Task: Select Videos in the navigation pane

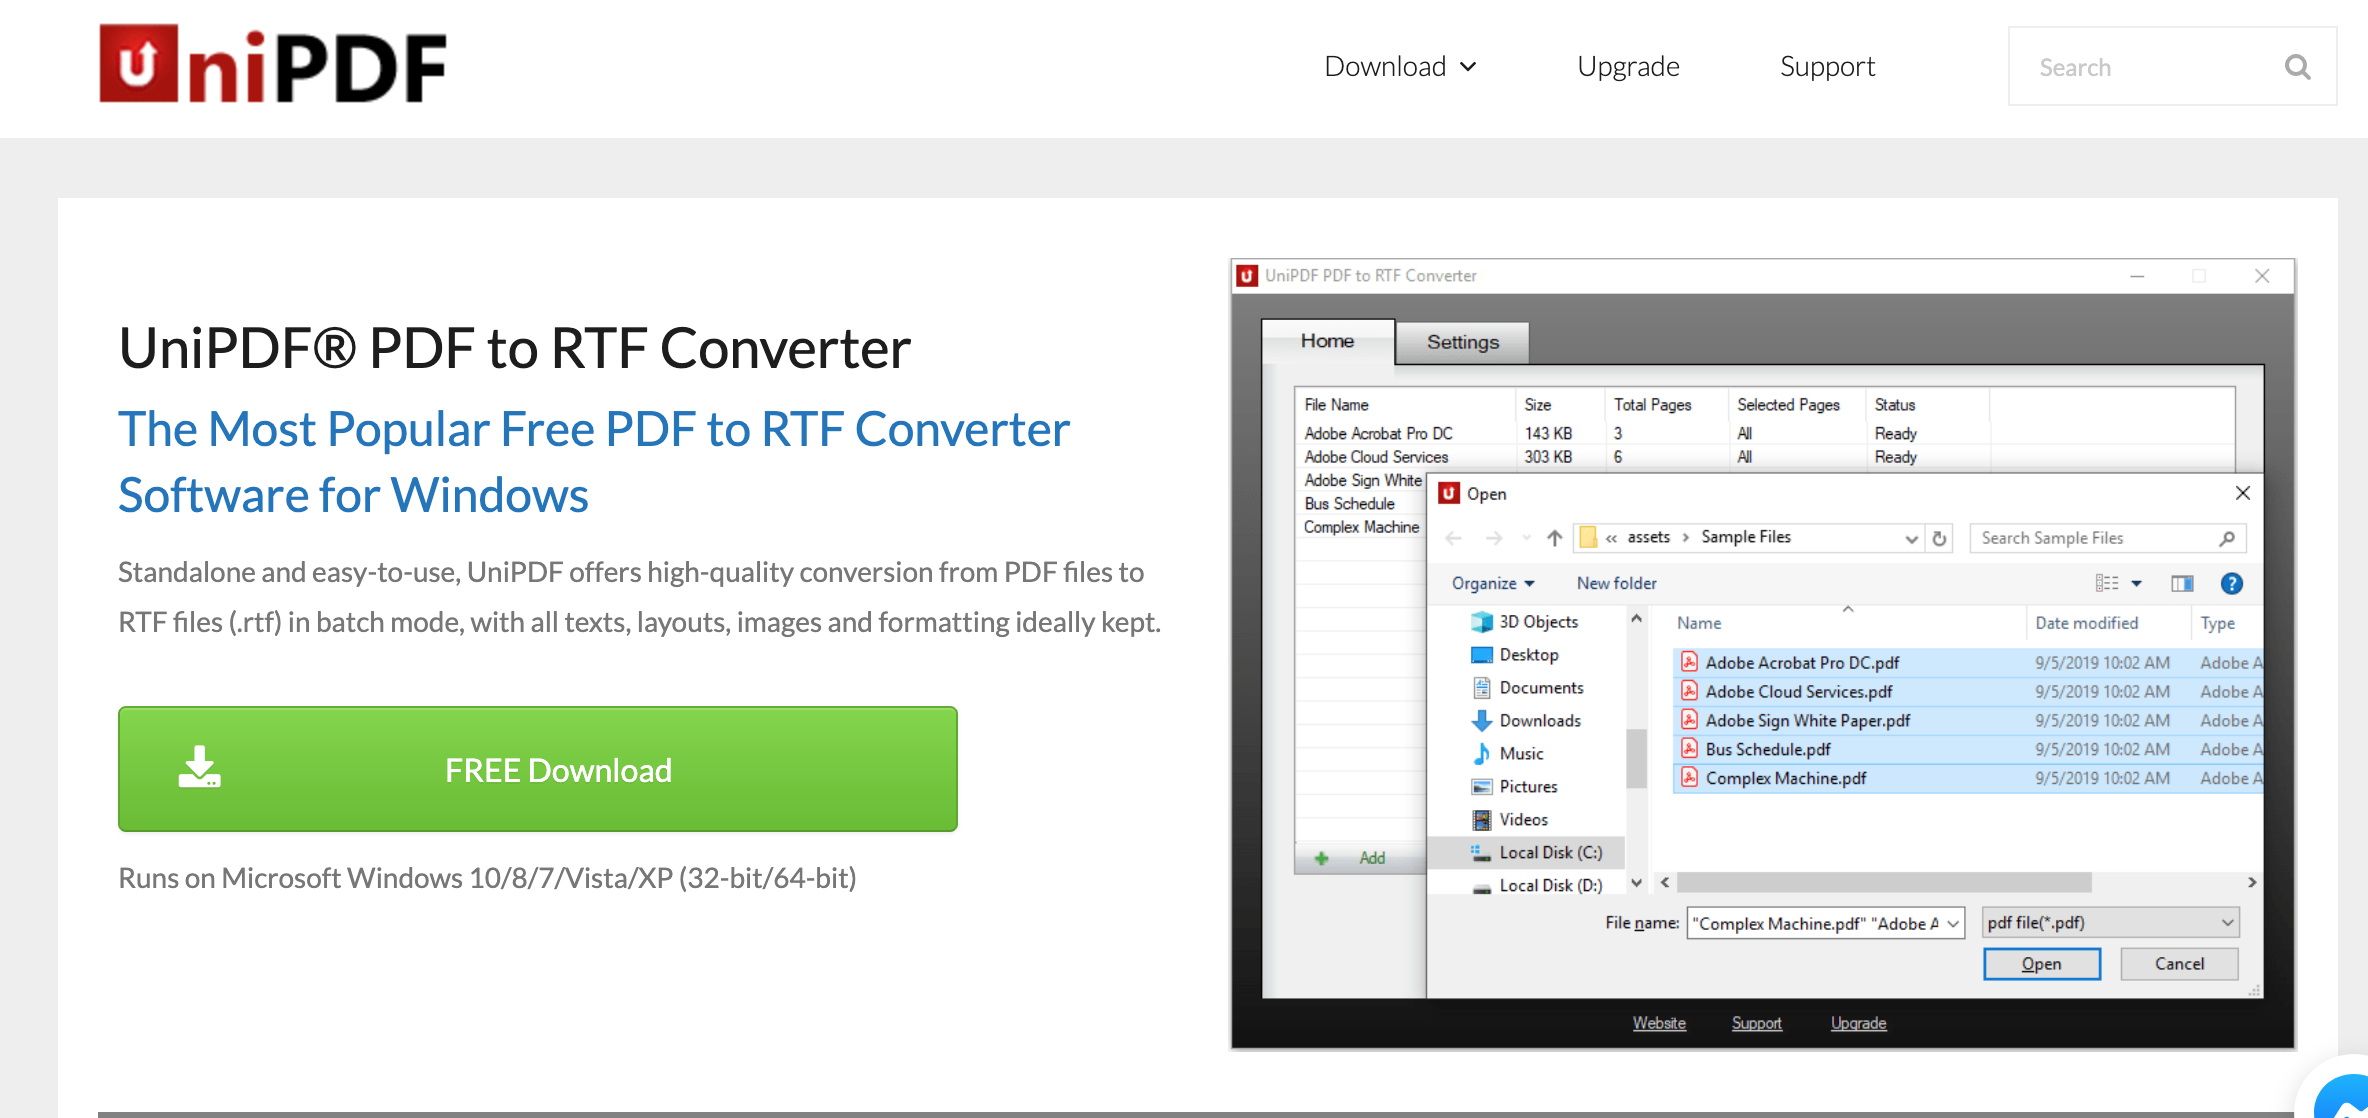Action: [x=1510, y=820]
